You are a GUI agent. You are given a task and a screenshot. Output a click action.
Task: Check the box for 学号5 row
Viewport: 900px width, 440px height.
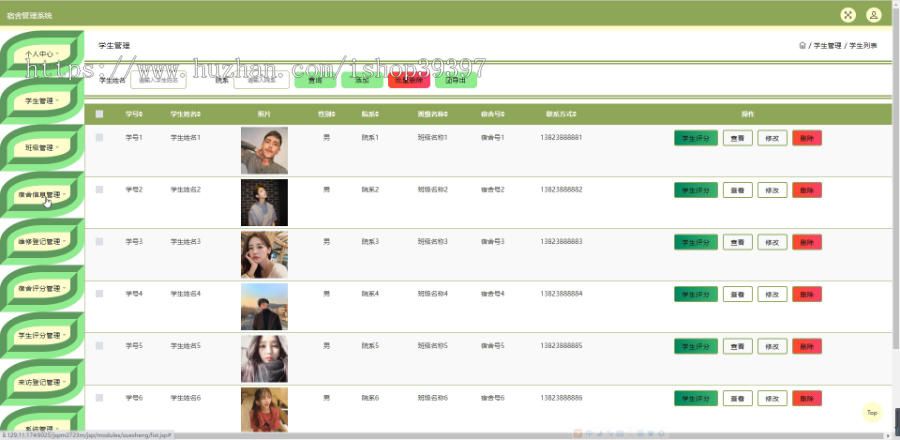[x=99, y=346]
